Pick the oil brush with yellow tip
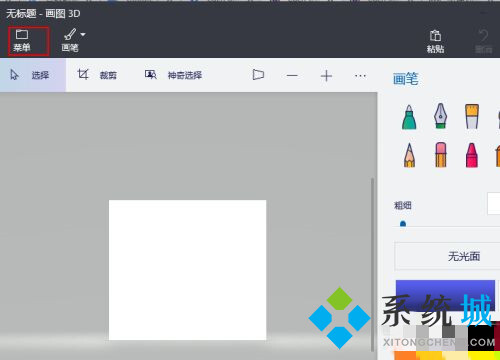The width and height of the screenshot is (500, 360). (472, 116)
